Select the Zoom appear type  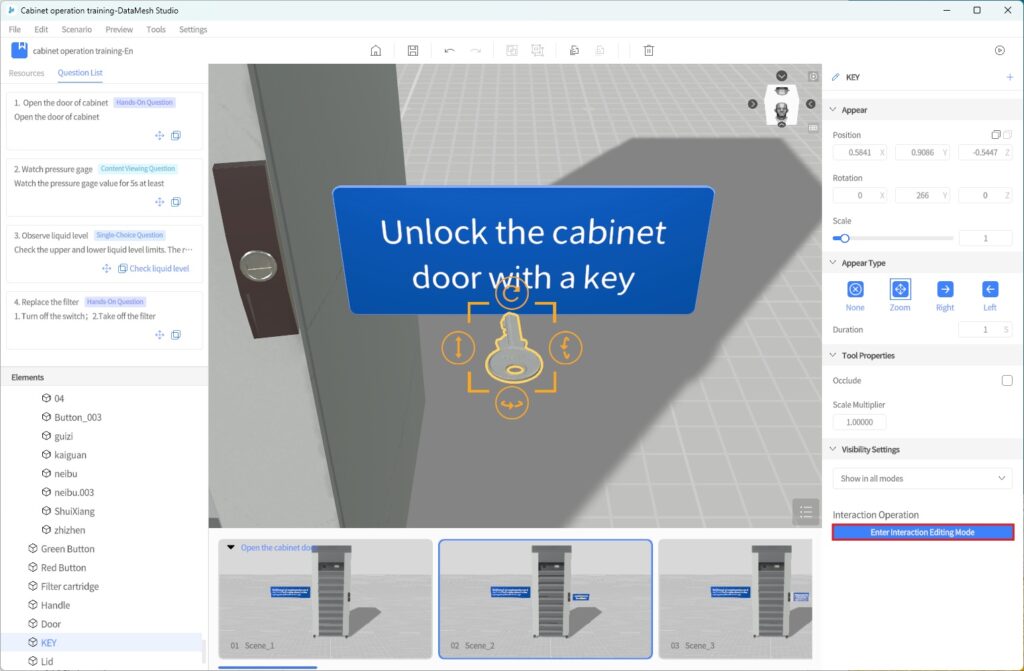coord(900,289)
